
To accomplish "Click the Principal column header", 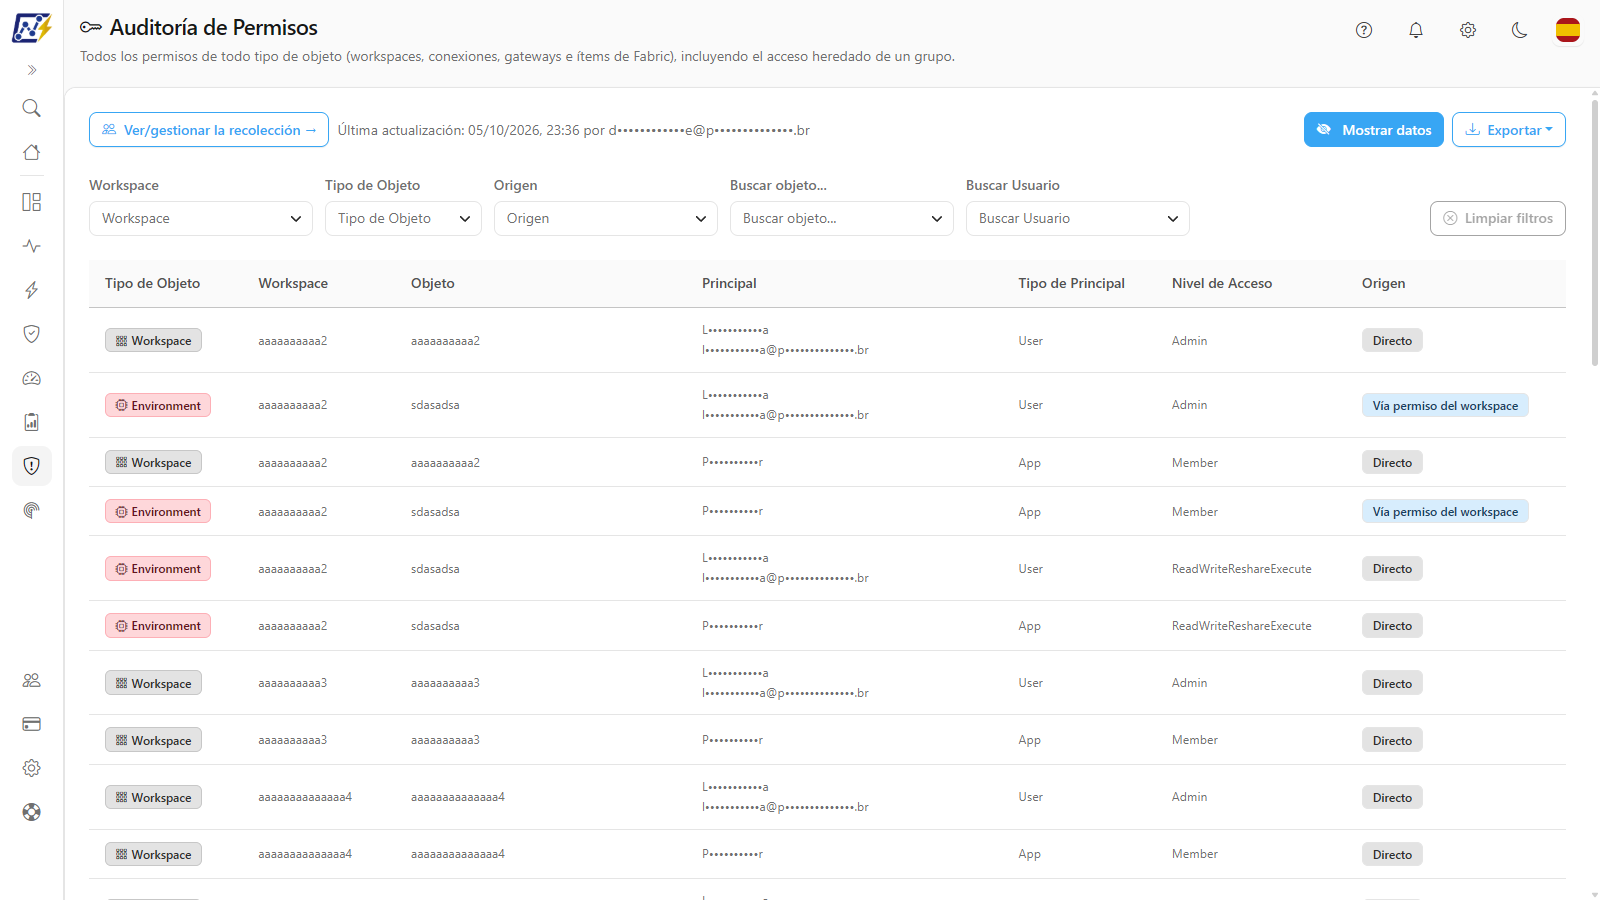I will tap(729, 284).
